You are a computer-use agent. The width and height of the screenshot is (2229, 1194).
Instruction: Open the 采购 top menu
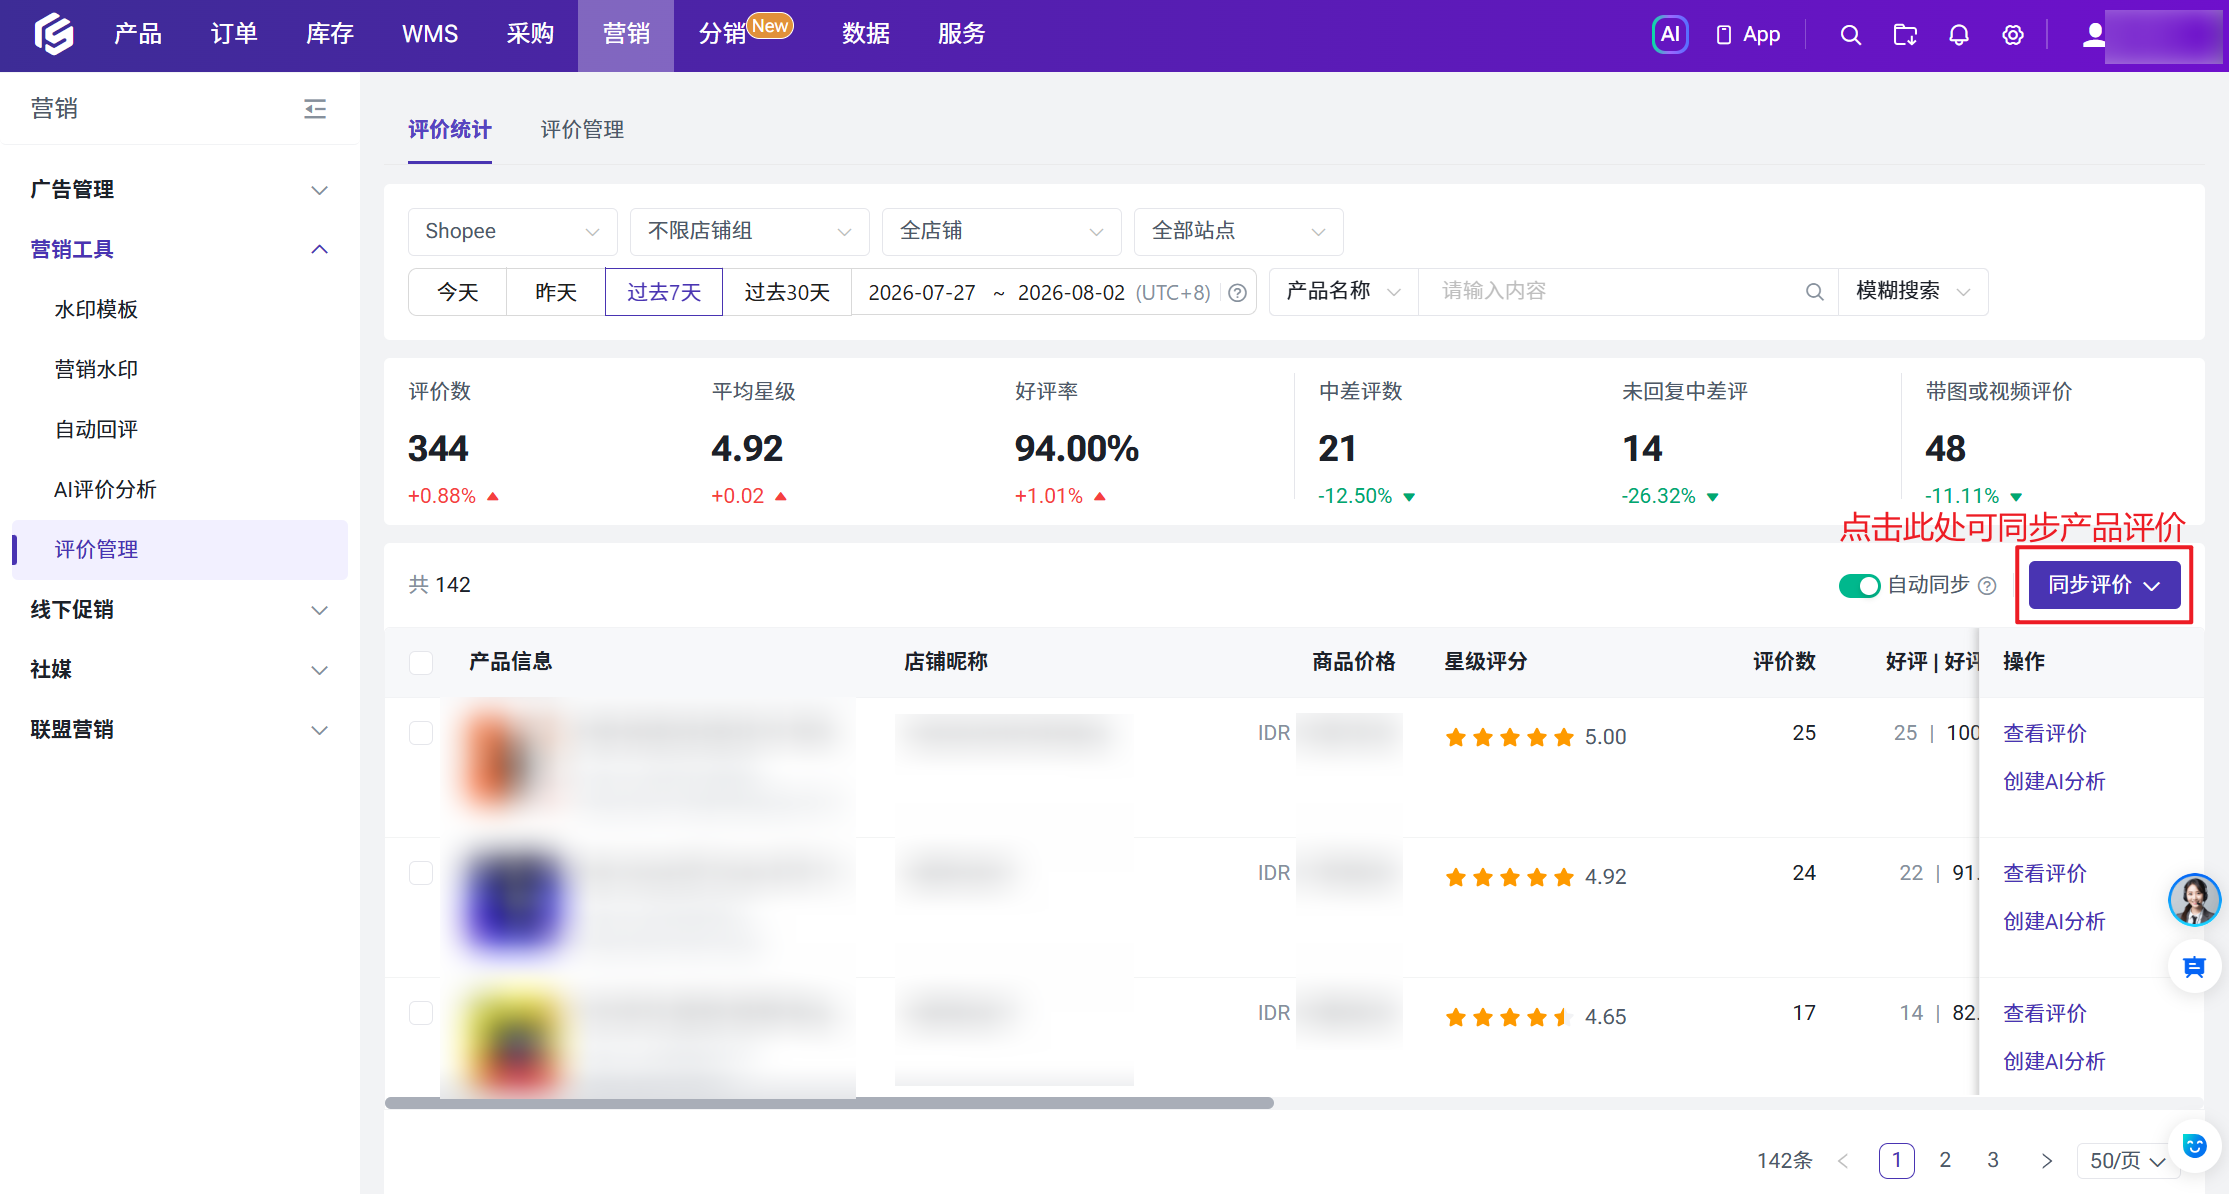[530, 35]
